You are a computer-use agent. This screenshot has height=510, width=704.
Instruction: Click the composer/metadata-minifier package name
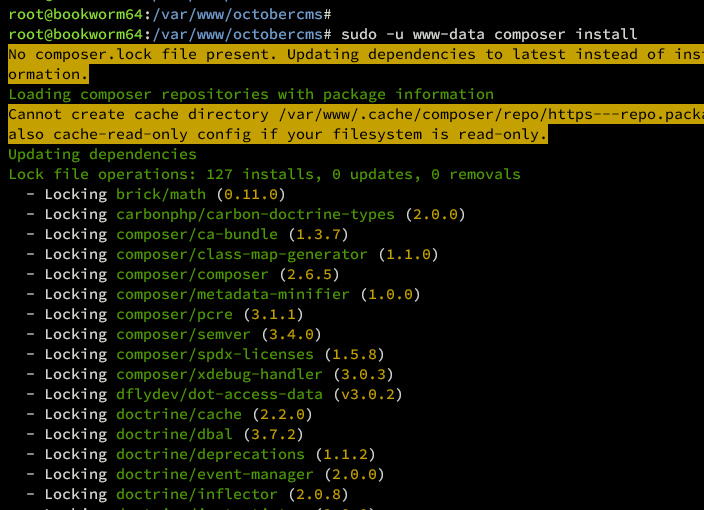click(x=233, y=294)
